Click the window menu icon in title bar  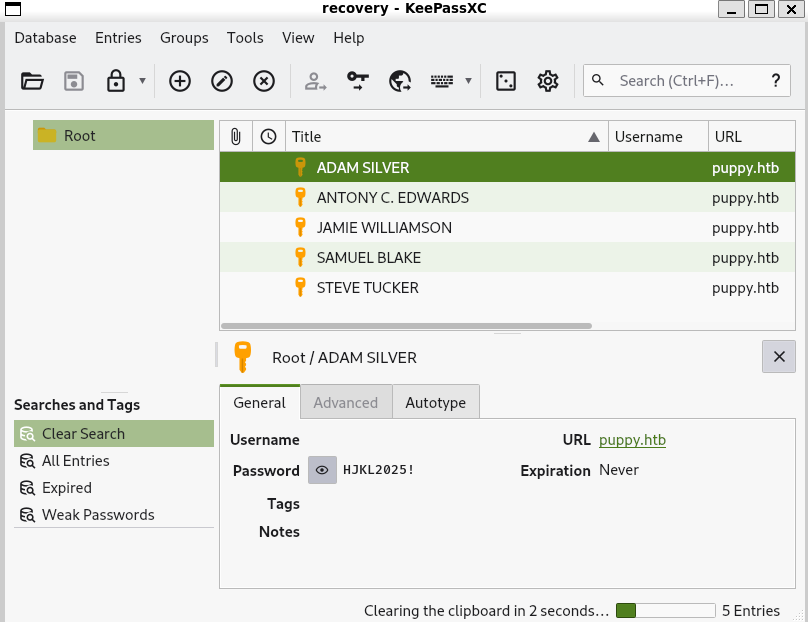tap(13, 9)
